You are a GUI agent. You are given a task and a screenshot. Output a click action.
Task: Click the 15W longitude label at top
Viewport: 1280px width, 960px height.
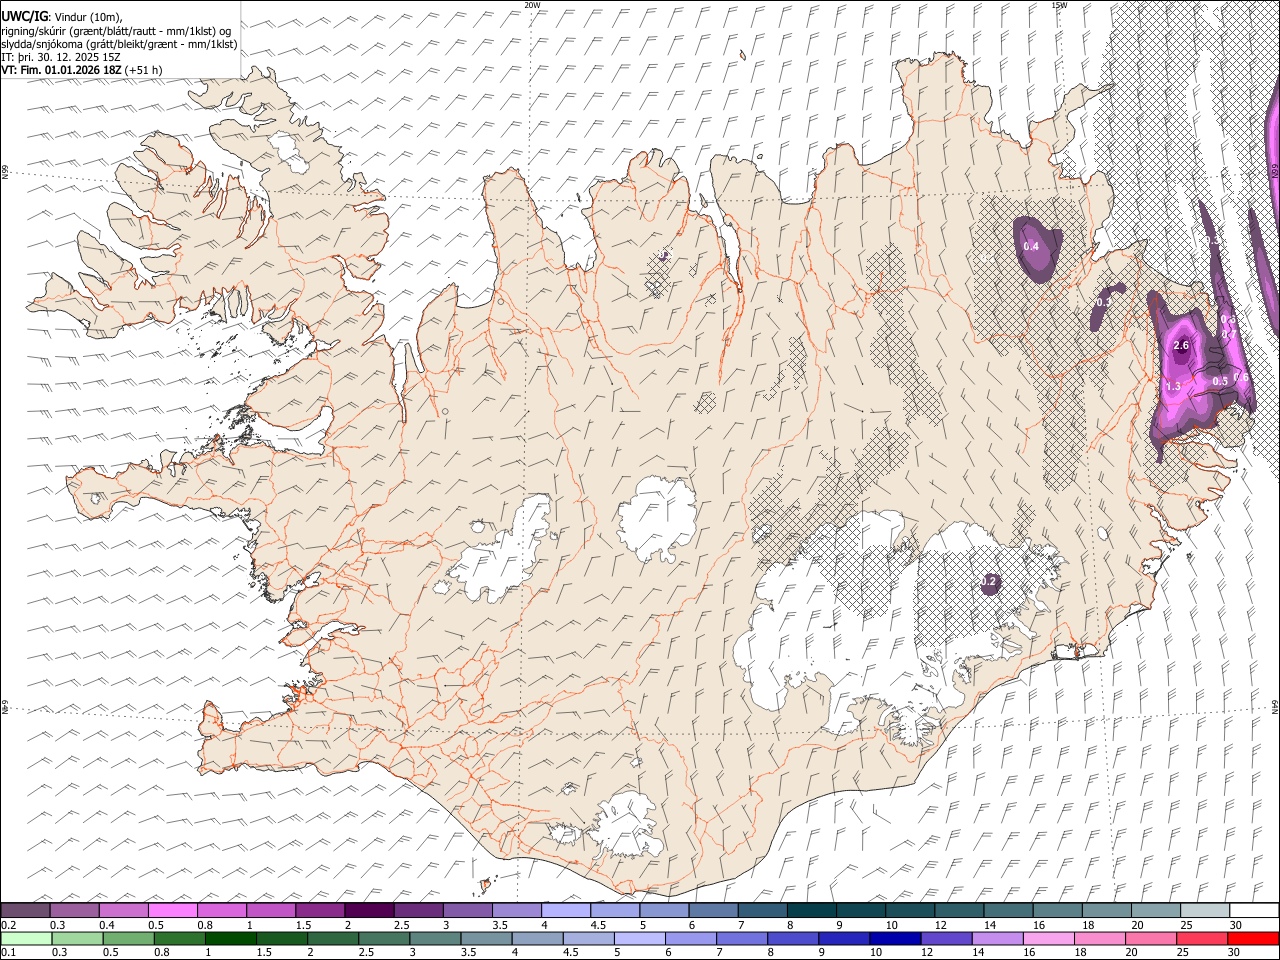tap(1059, 5)
